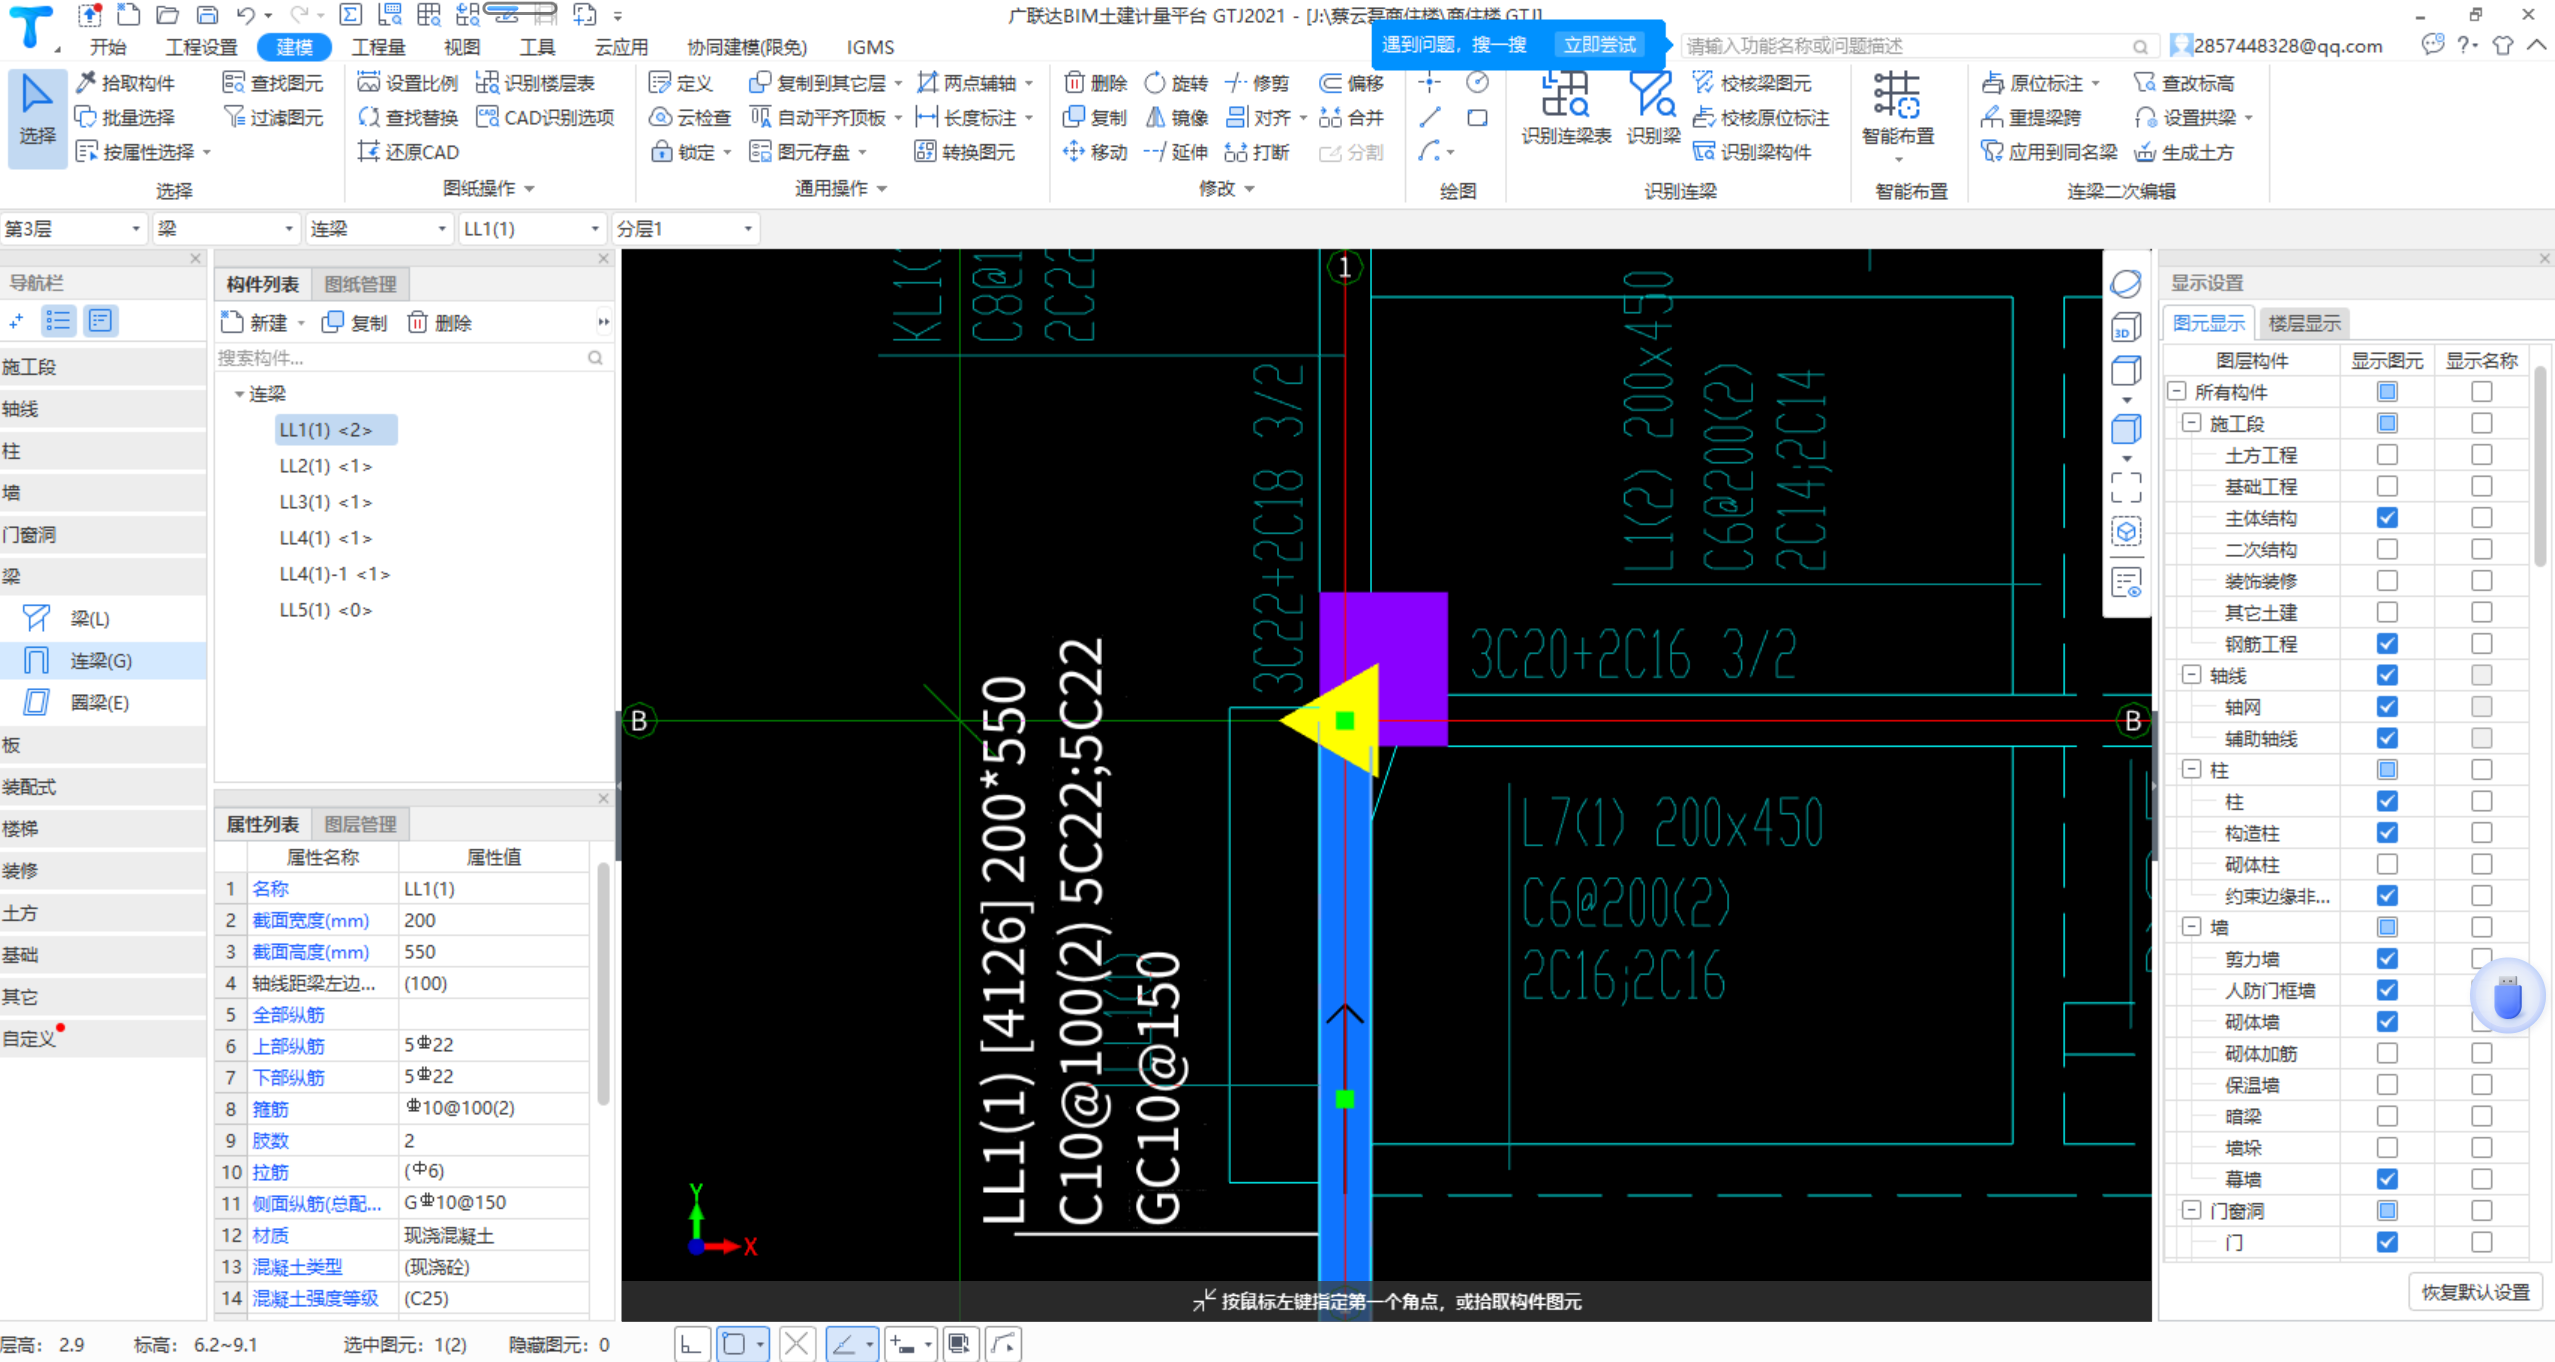
Task: Open the 分层1 layer dropdown
Action: (x=685, y=229)
